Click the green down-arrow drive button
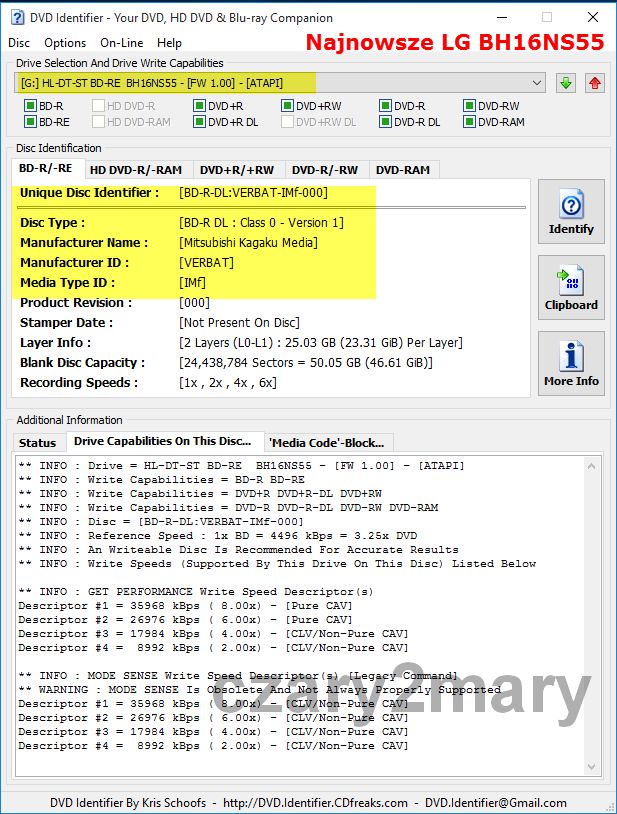617x814 pixels. (566, 83)
